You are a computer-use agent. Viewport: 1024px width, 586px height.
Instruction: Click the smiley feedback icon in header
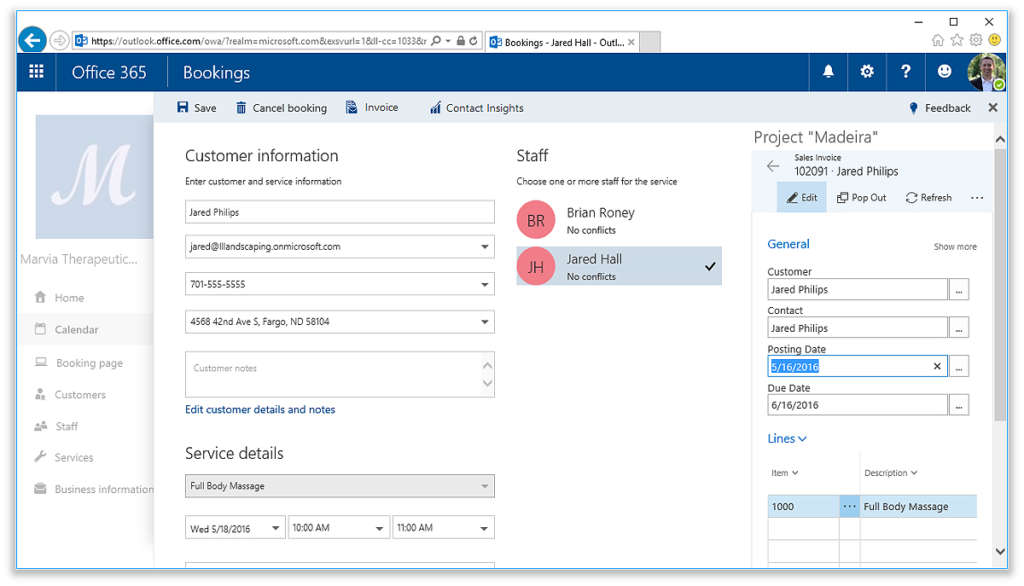(944, 72)
